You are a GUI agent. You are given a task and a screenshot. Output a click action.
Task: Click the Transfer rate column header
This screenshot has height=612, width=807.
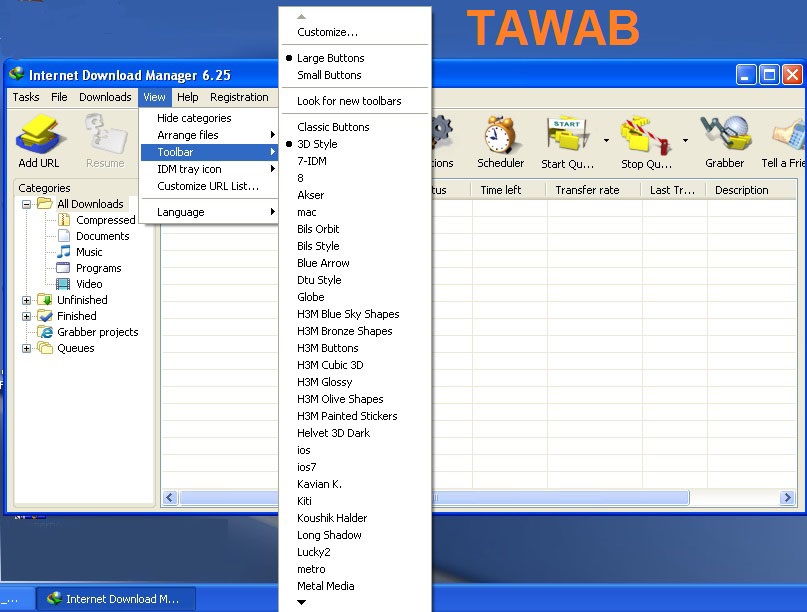pos(587,190)
